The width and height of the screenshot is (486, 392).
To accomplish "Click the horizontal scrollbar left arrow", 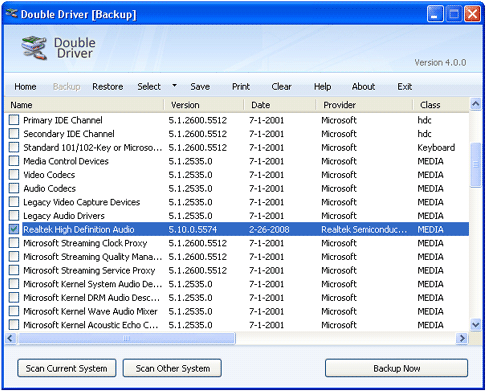I will point(10,338).
